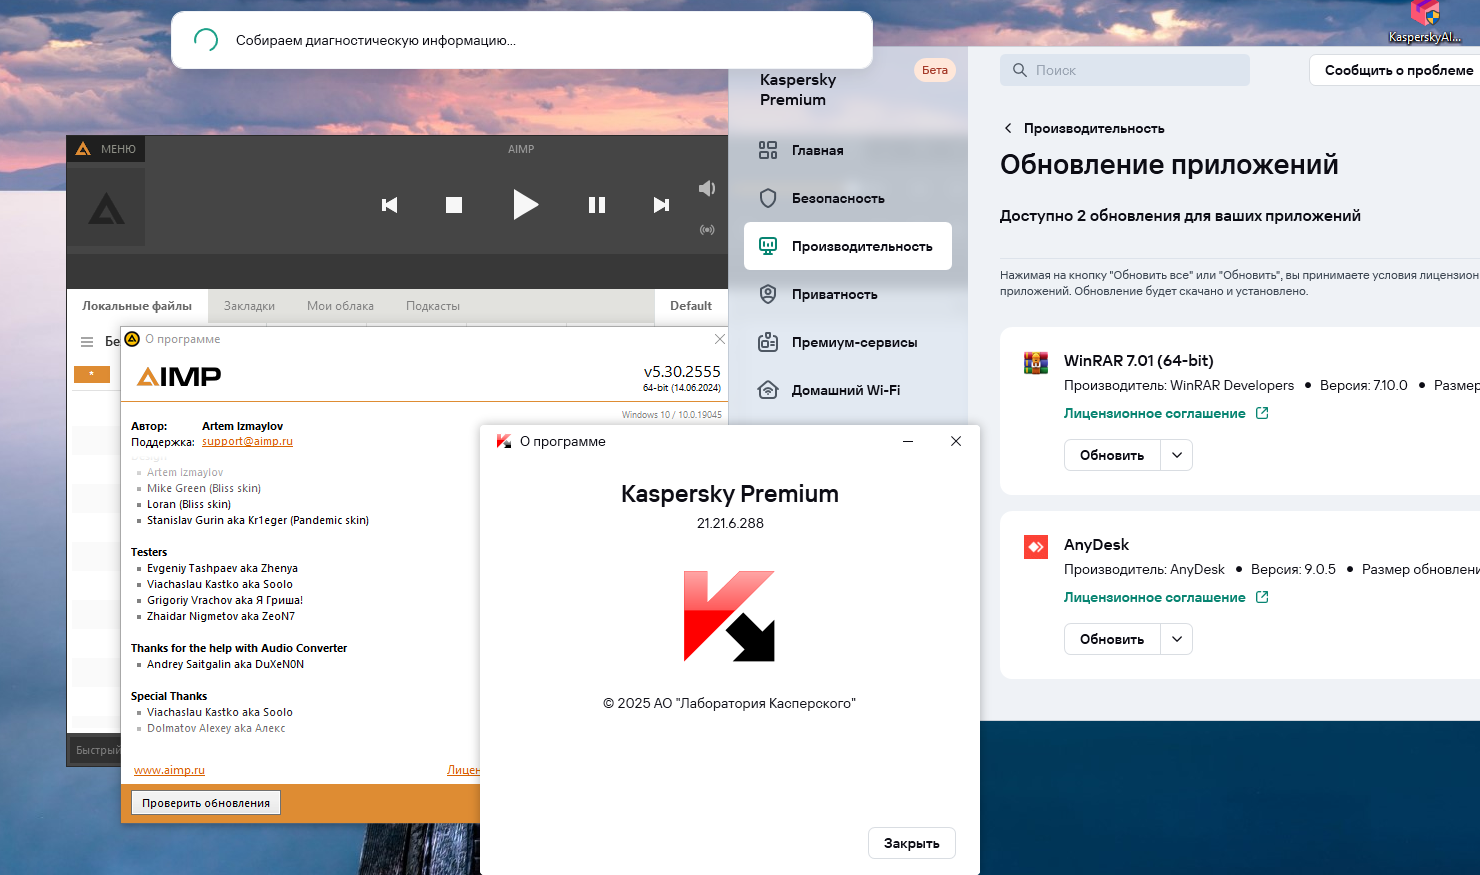Screen dimensions: 1480x875
Task: Click the Бета badge in Kaspersky
Action: pos(935,70)
